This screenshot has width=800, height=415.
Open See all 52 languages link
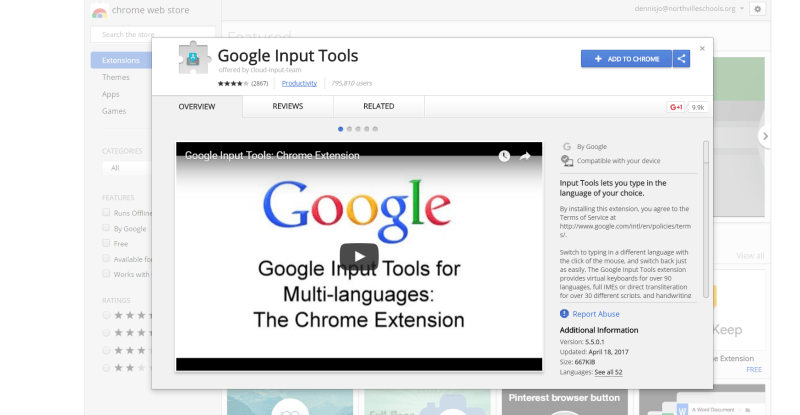click(x=608, y=372)
